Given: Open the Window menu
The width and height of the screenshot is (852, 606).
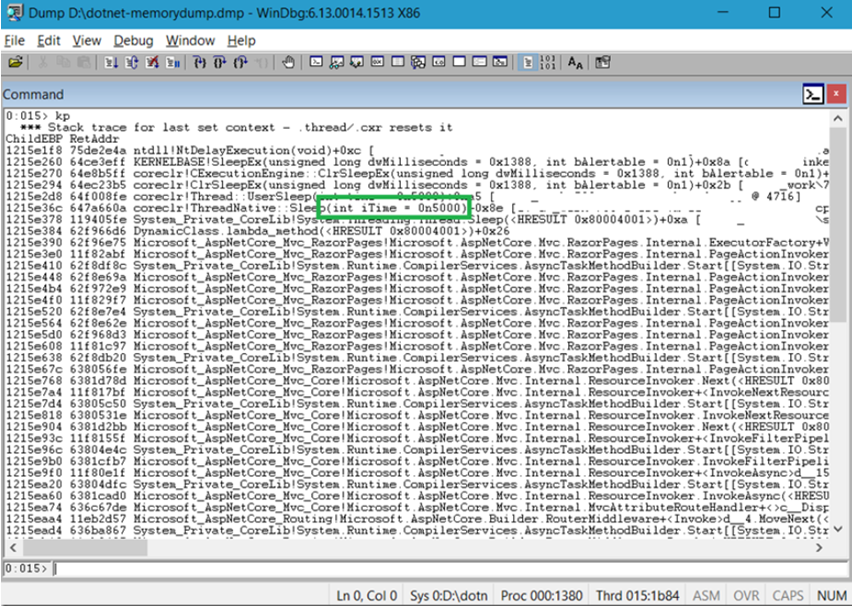Looking at the screenshot, I should click(190, 41).
